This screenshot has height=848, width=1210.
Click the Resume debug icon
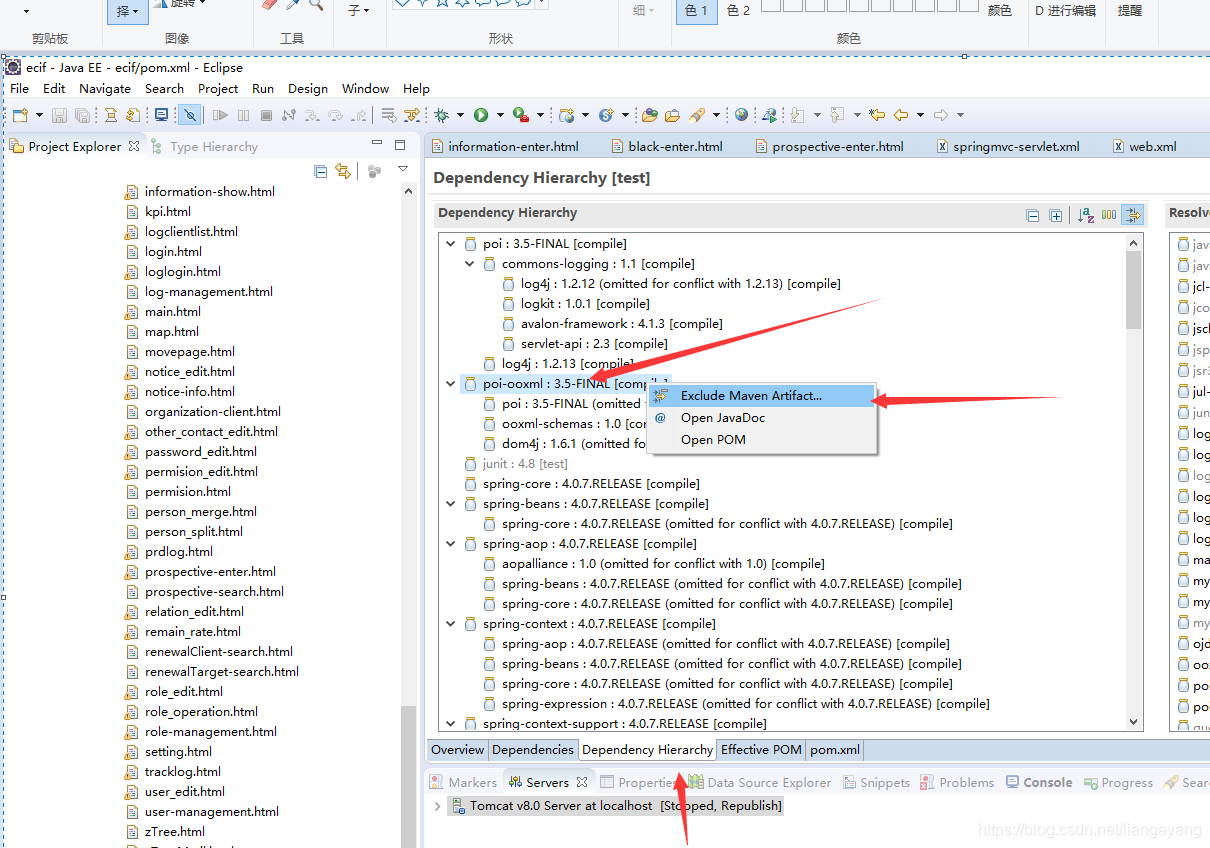220,115
